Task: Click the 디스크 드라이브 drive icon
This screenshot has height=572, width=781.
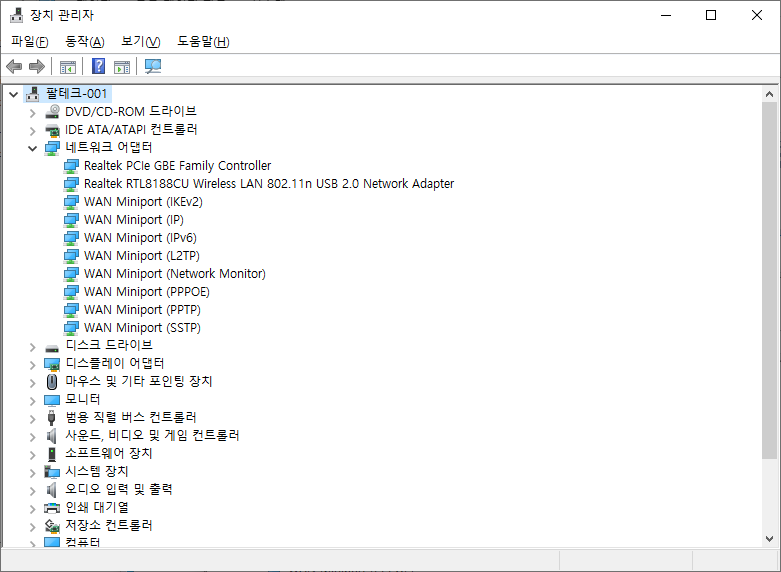Action: (x=52, y=347)
